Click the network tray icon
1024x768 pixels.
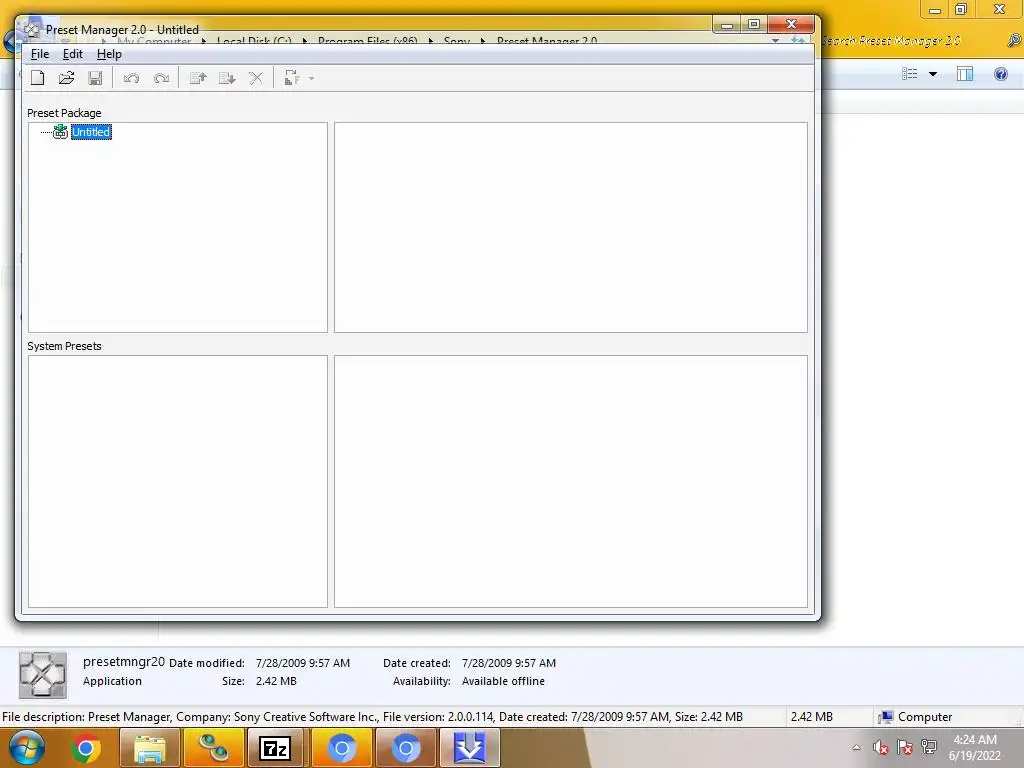pyautogui.click(x=929, y=747)
